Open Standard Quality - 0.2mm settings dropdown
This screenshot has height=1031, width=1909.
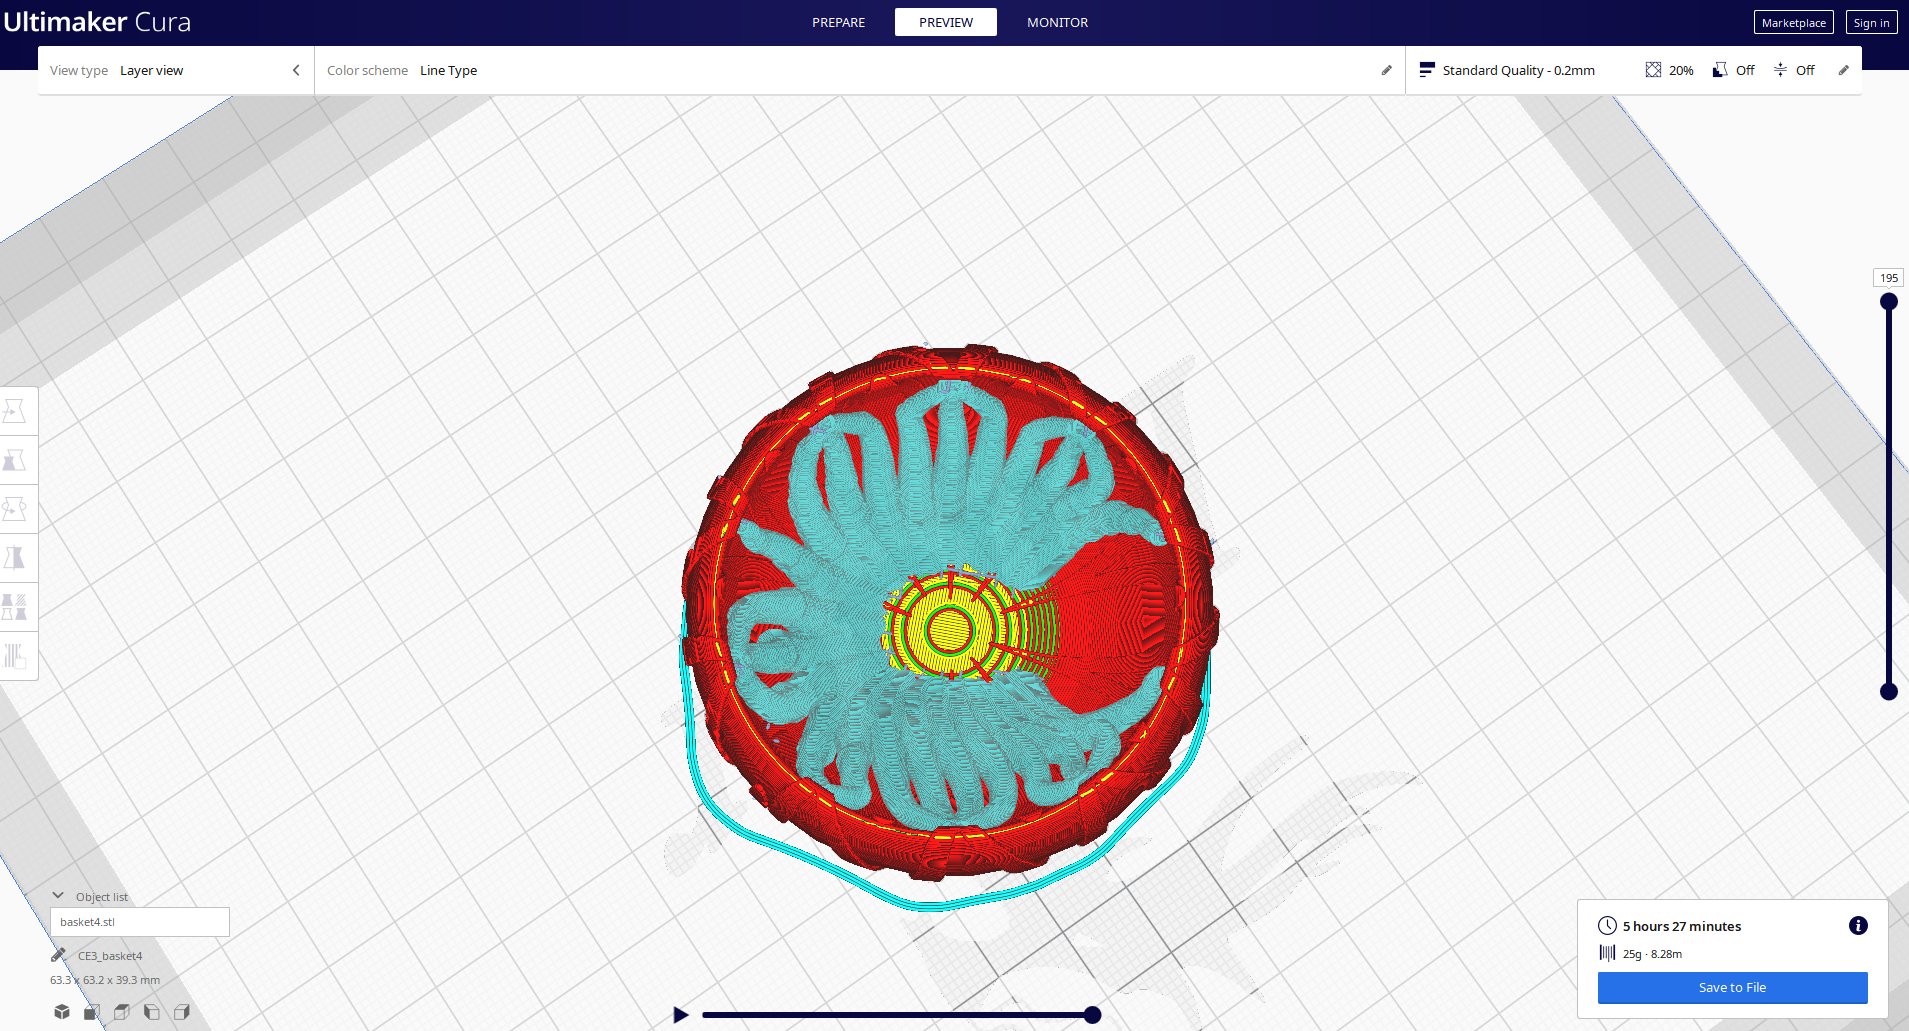click(1633, 70)
